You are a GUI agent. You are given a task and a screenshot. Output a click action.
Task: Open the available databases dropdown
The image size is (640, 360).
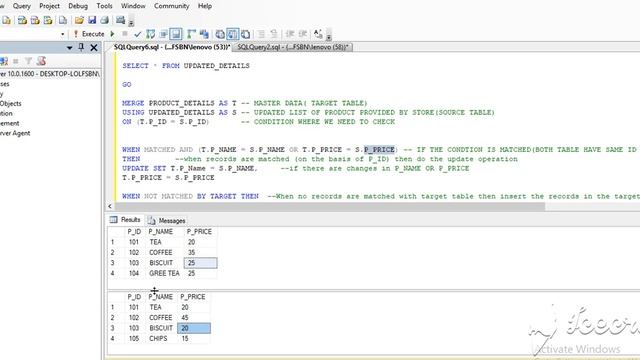pyautogui.click(x=62, y=34)
